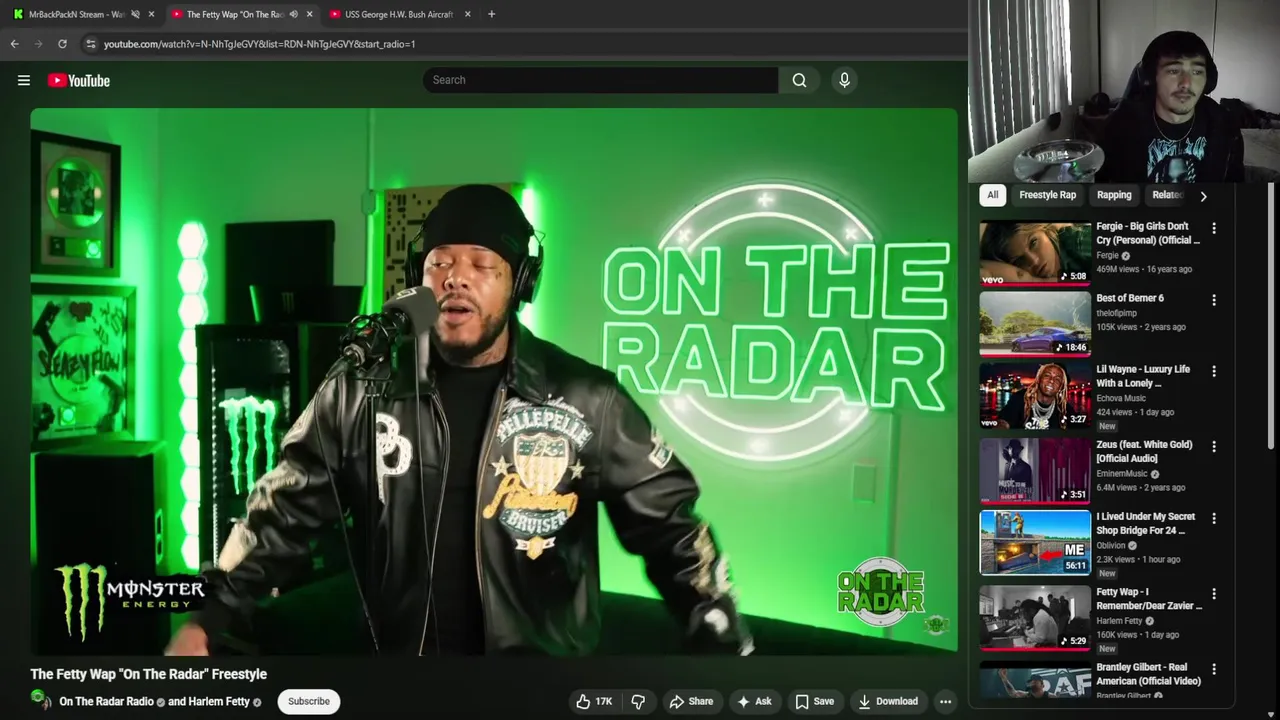The width and height of the screenshot is (1280, 720).
Task: Save video to a playlist
Action: (815, 701)
